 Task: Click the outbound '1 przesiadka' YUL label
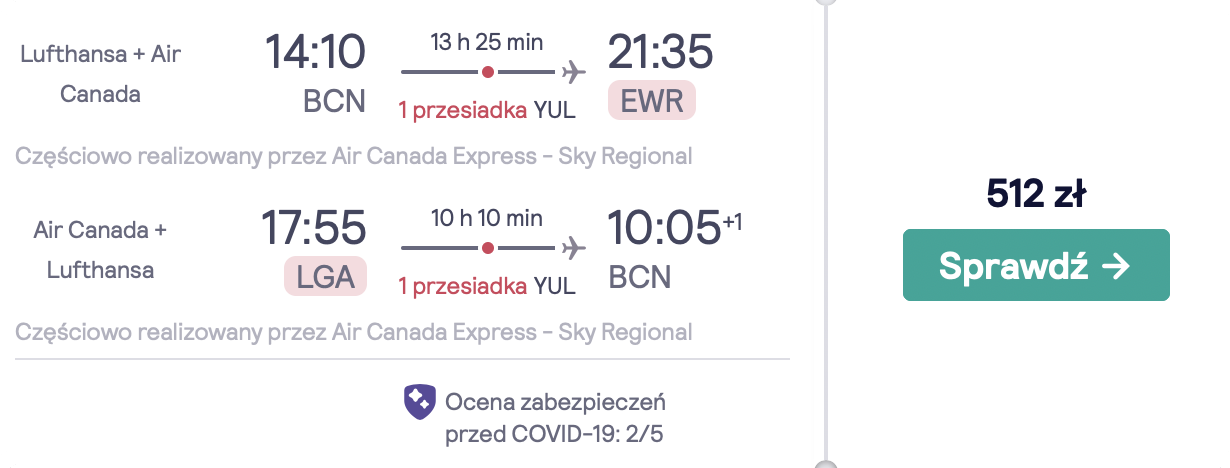(487, 110)
